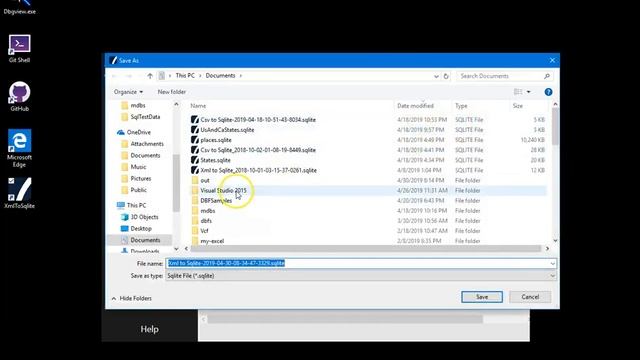Viewport: 640px width, 360px height.
Task: Select the Pictures folder in sidebar
Action: coord(136,178)
